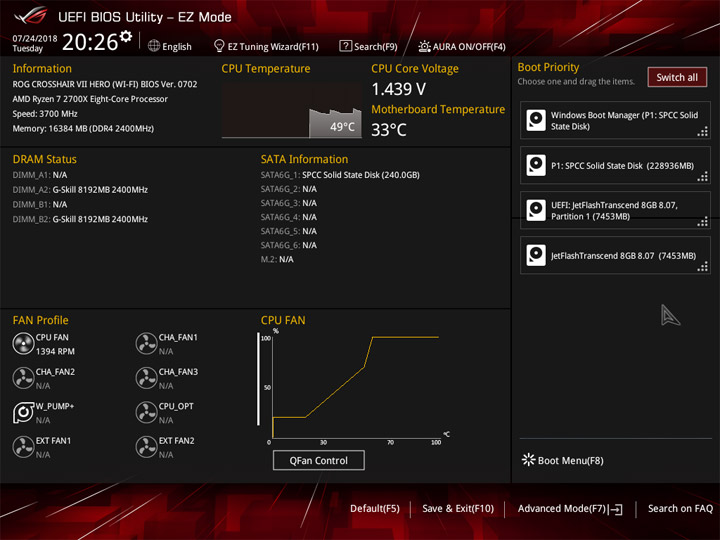This screenshot has width=720, height=540.
Task: Click Memory: 16384 MB line
Action: (x=83, y=129)
